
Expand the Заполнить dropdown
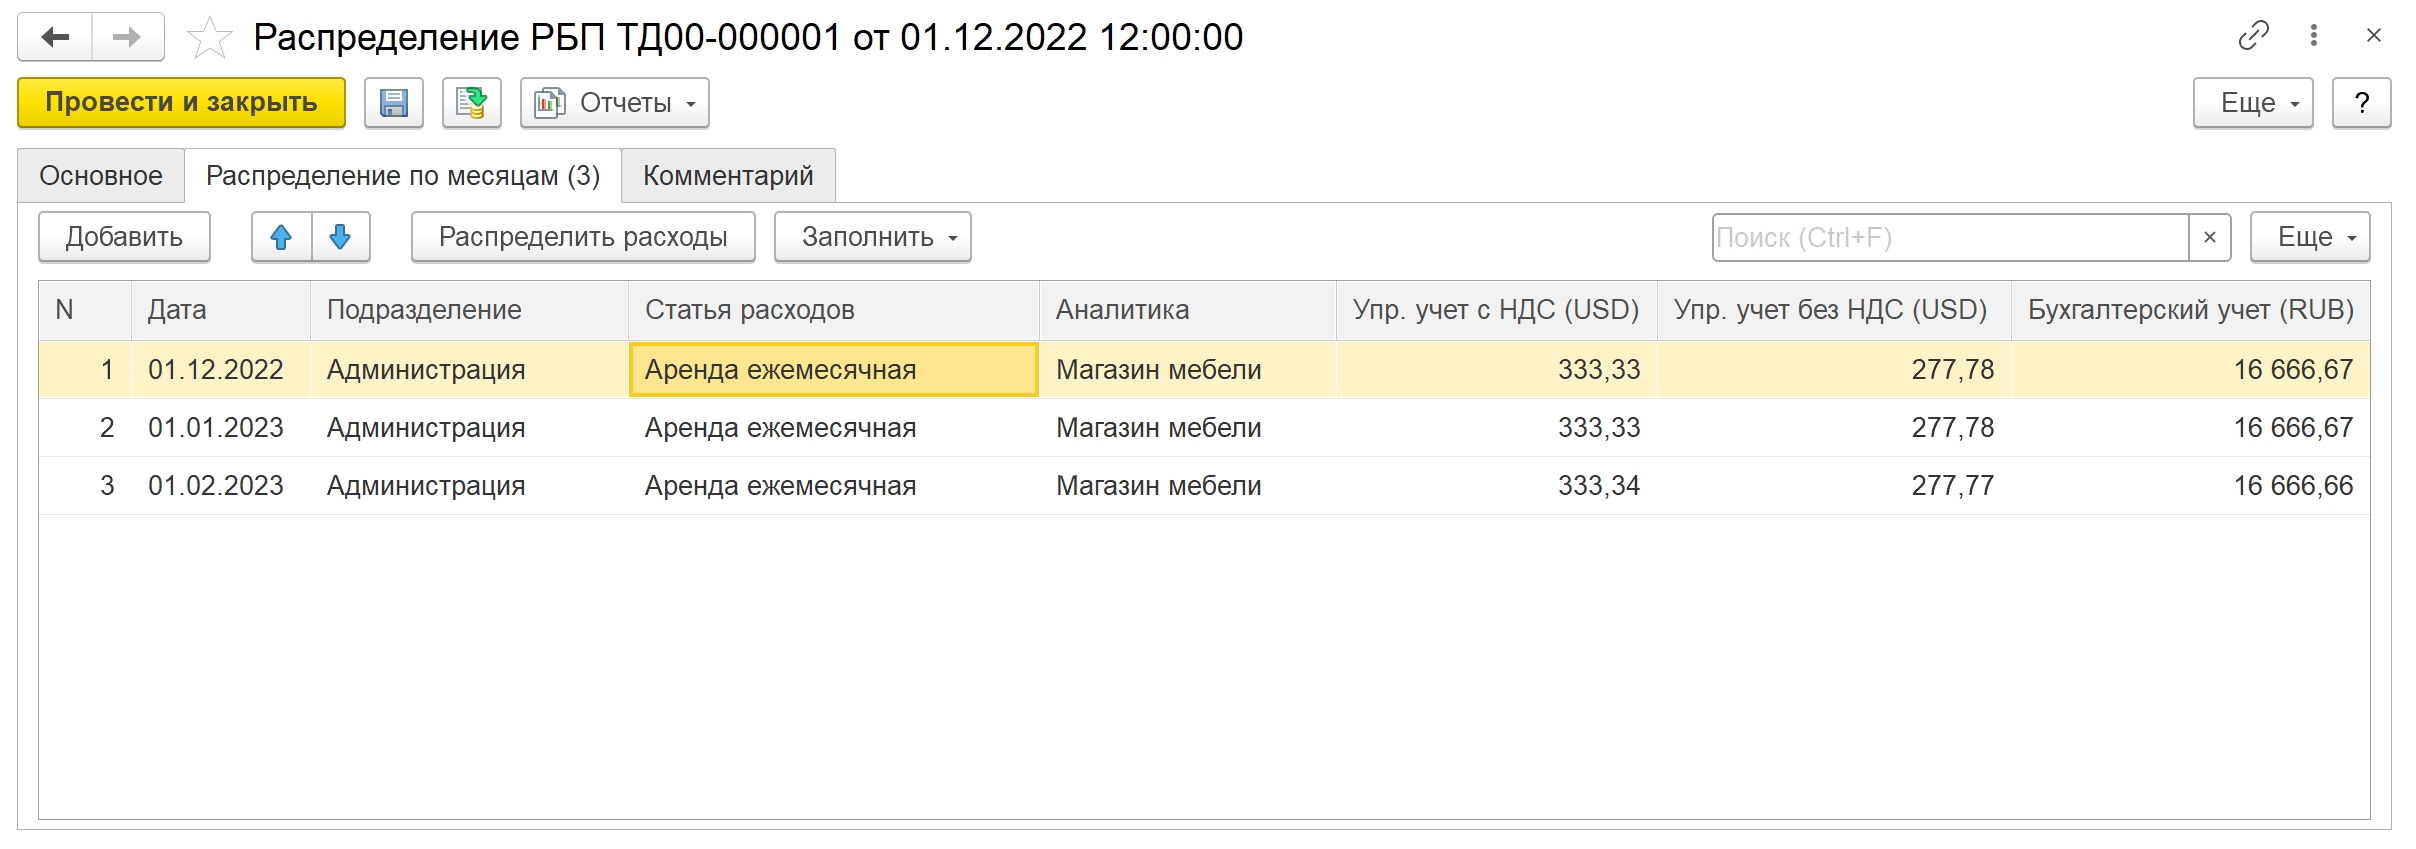872,237
